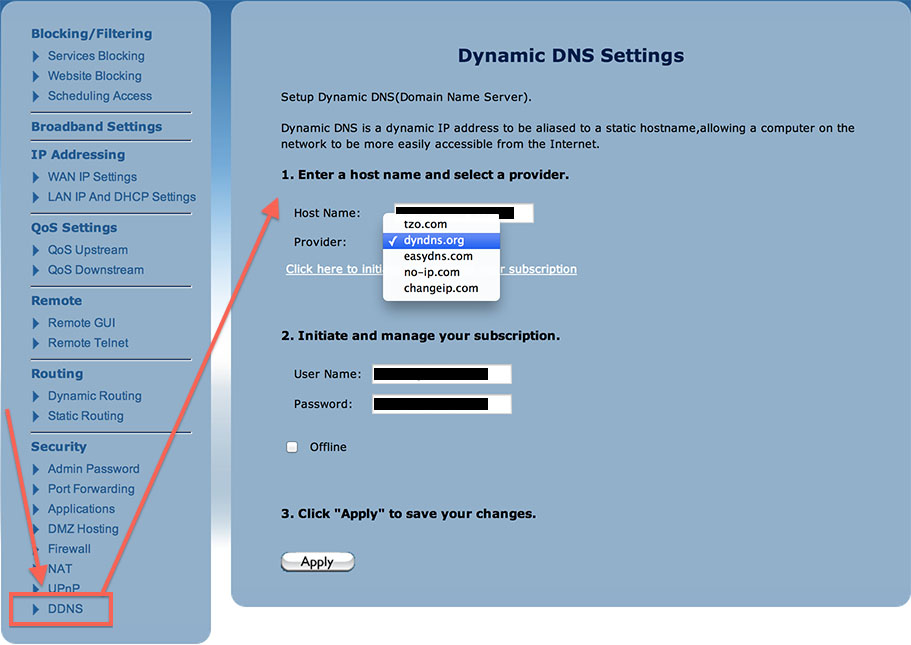Click the arrow icon beside Dynamic Routing
911x645 pixels.
pyautogui.click(x=36, y=396)
